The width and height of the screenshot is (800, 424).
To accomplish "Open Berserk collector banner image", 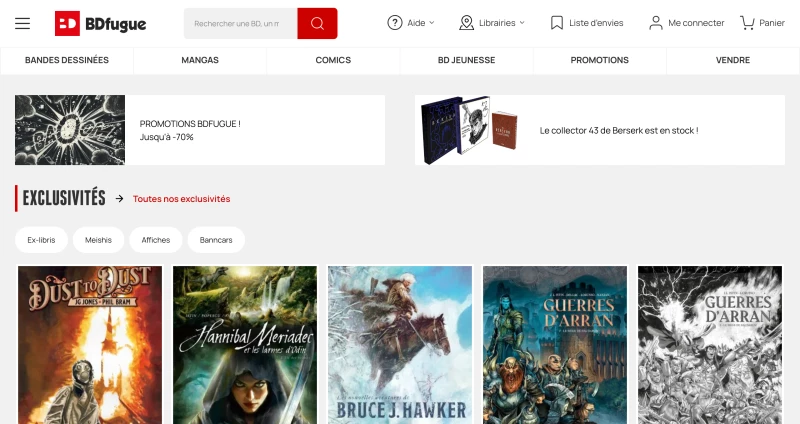I will point(469,130).
